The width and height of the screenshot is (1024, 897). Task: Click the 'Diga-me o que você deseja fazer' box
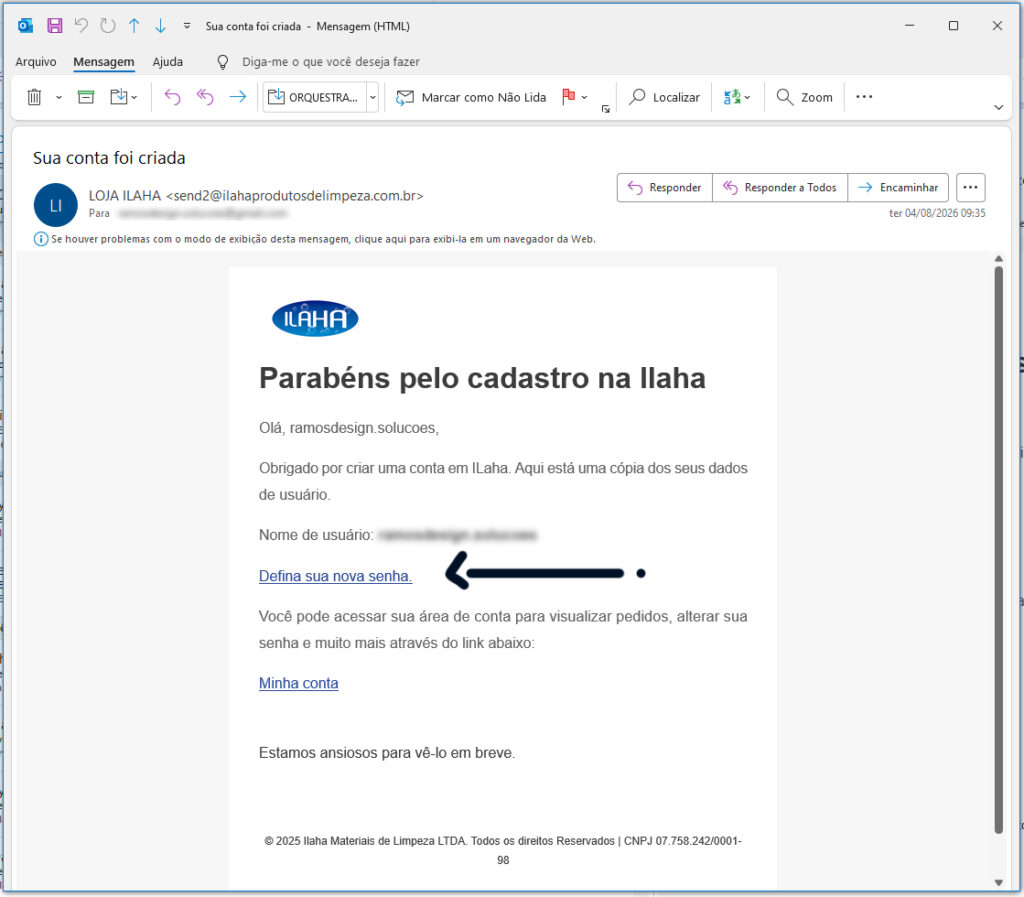click(330, 61)
